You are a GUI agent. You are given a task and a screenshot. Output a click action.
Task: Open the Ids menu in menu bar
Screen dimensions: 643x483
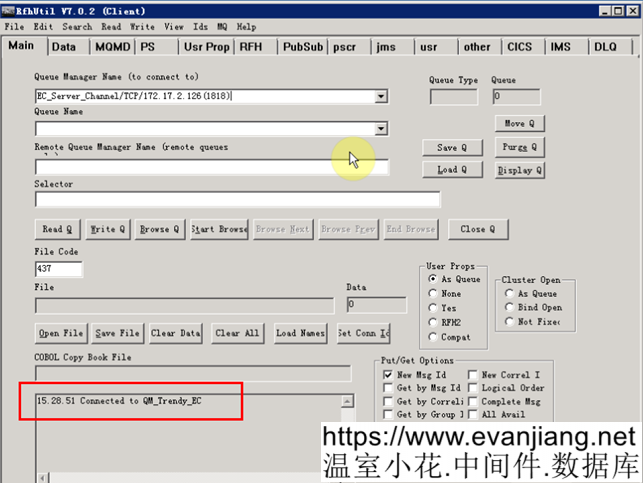pos(201,27)
